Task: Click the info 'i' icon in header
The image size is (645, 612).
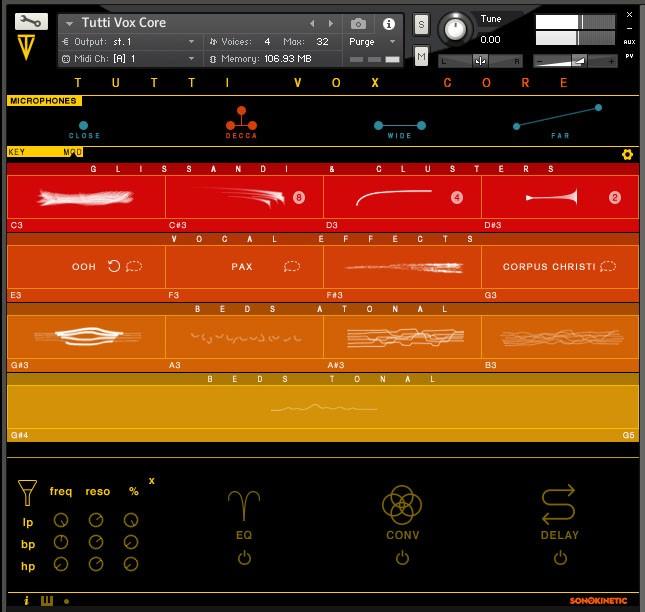Action: click(389, 24)
